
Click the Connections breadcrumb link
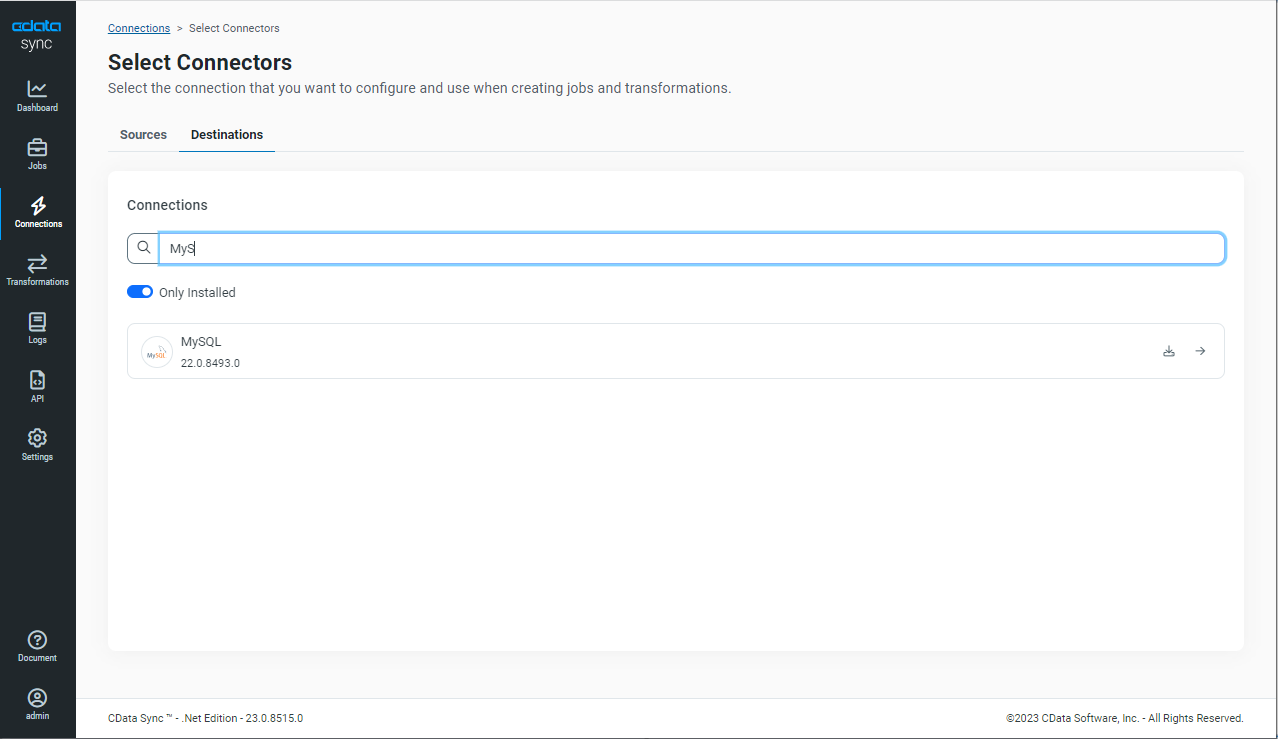[x=139, y=28]
